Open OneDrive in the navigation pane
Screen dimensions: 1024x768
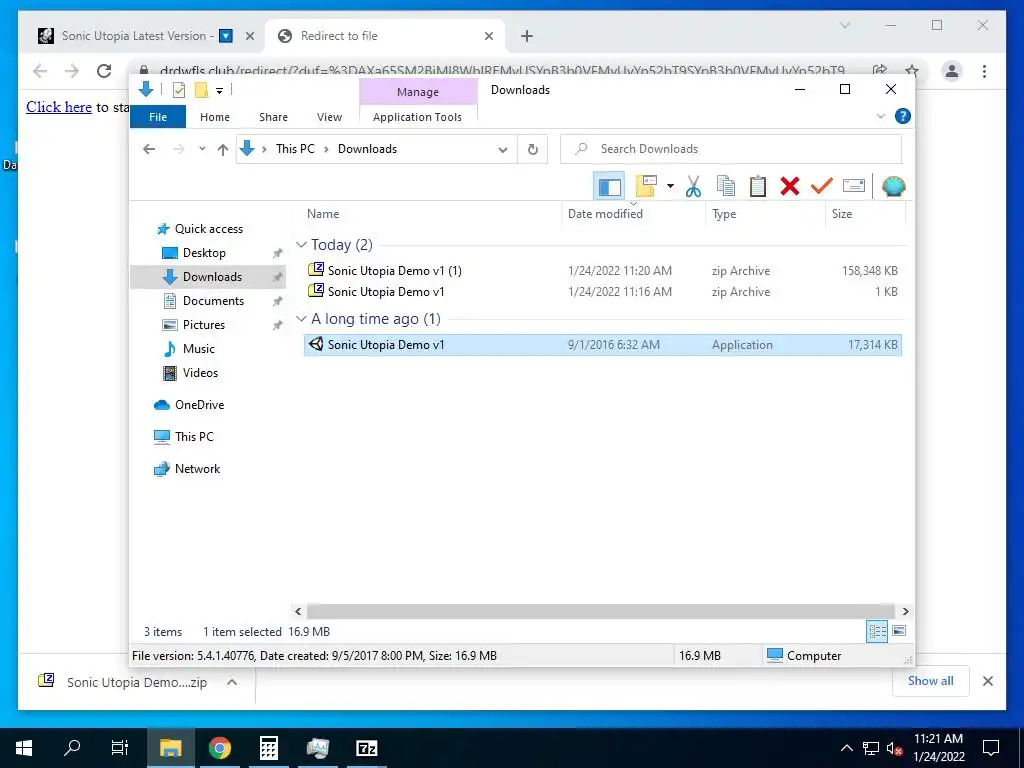click(x=199, y=405)
